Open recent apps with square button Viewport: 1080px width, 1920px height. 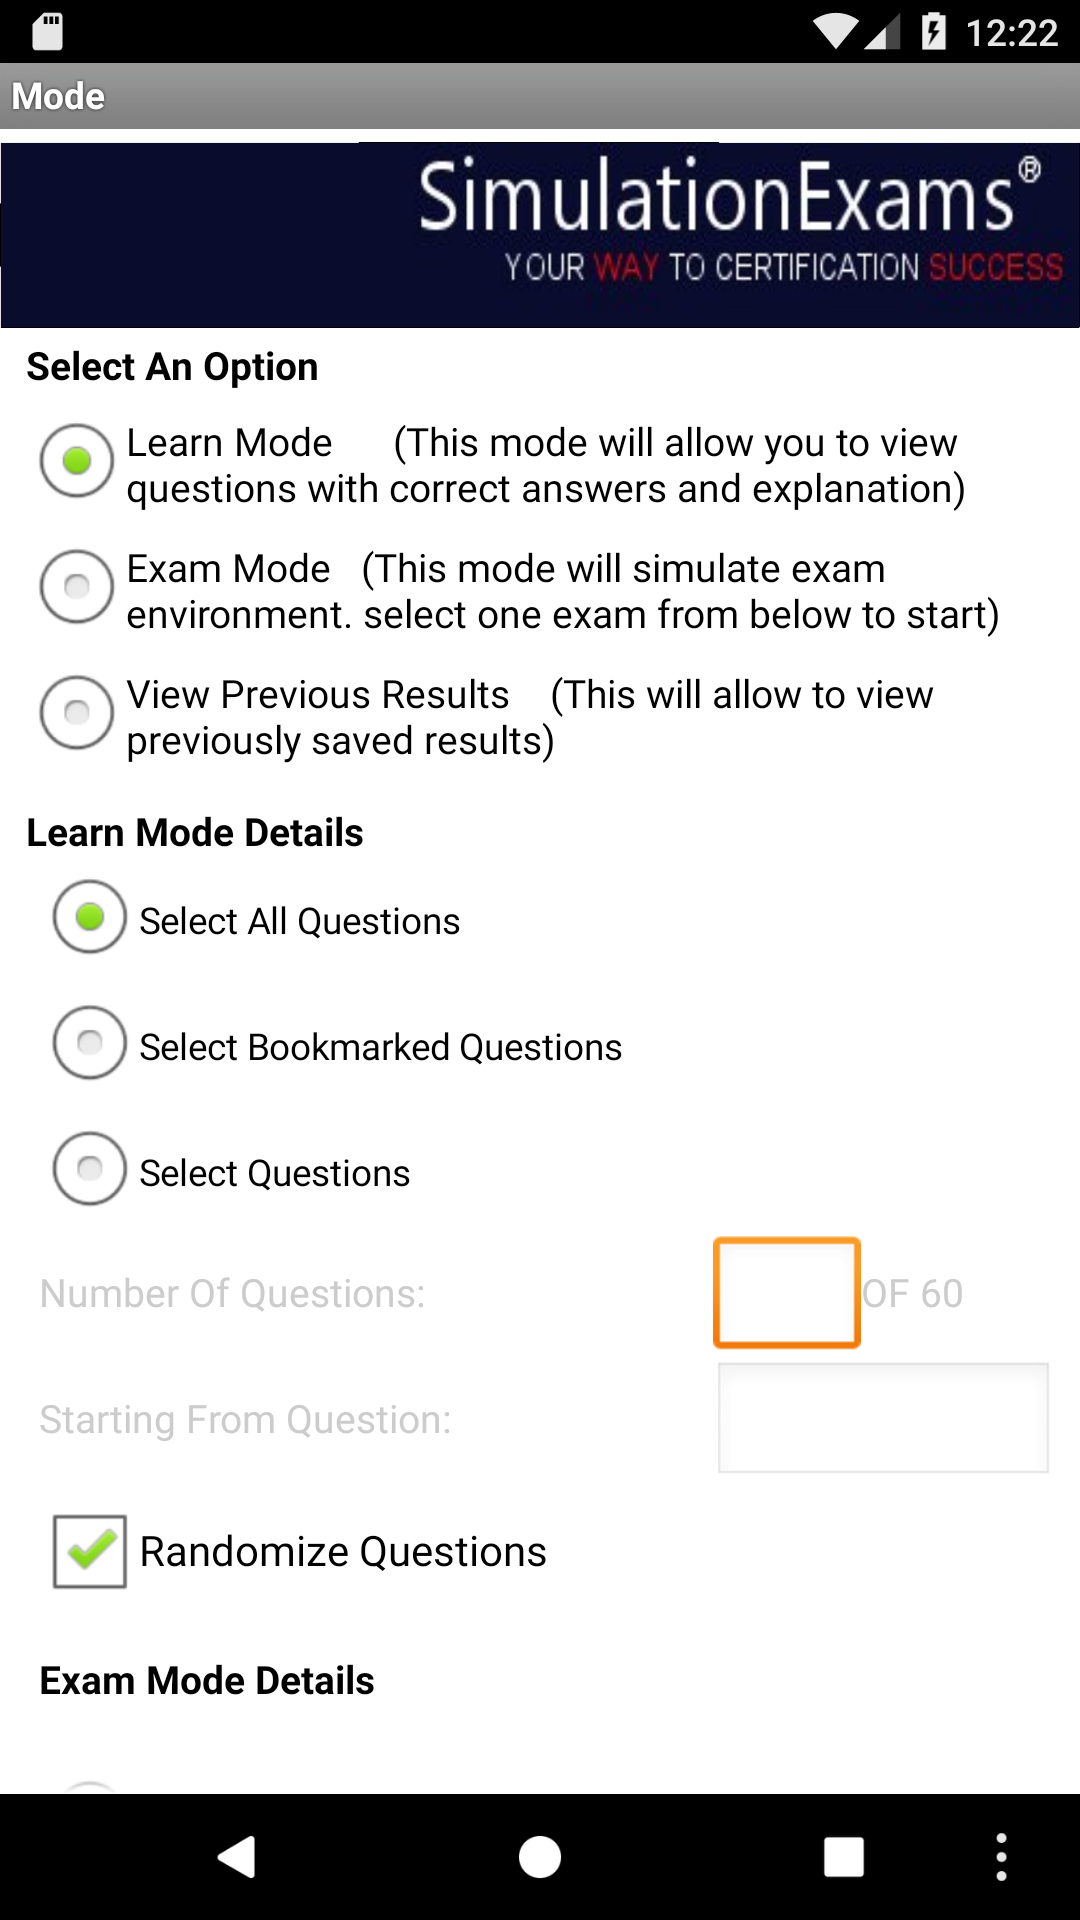(843, 1855)
